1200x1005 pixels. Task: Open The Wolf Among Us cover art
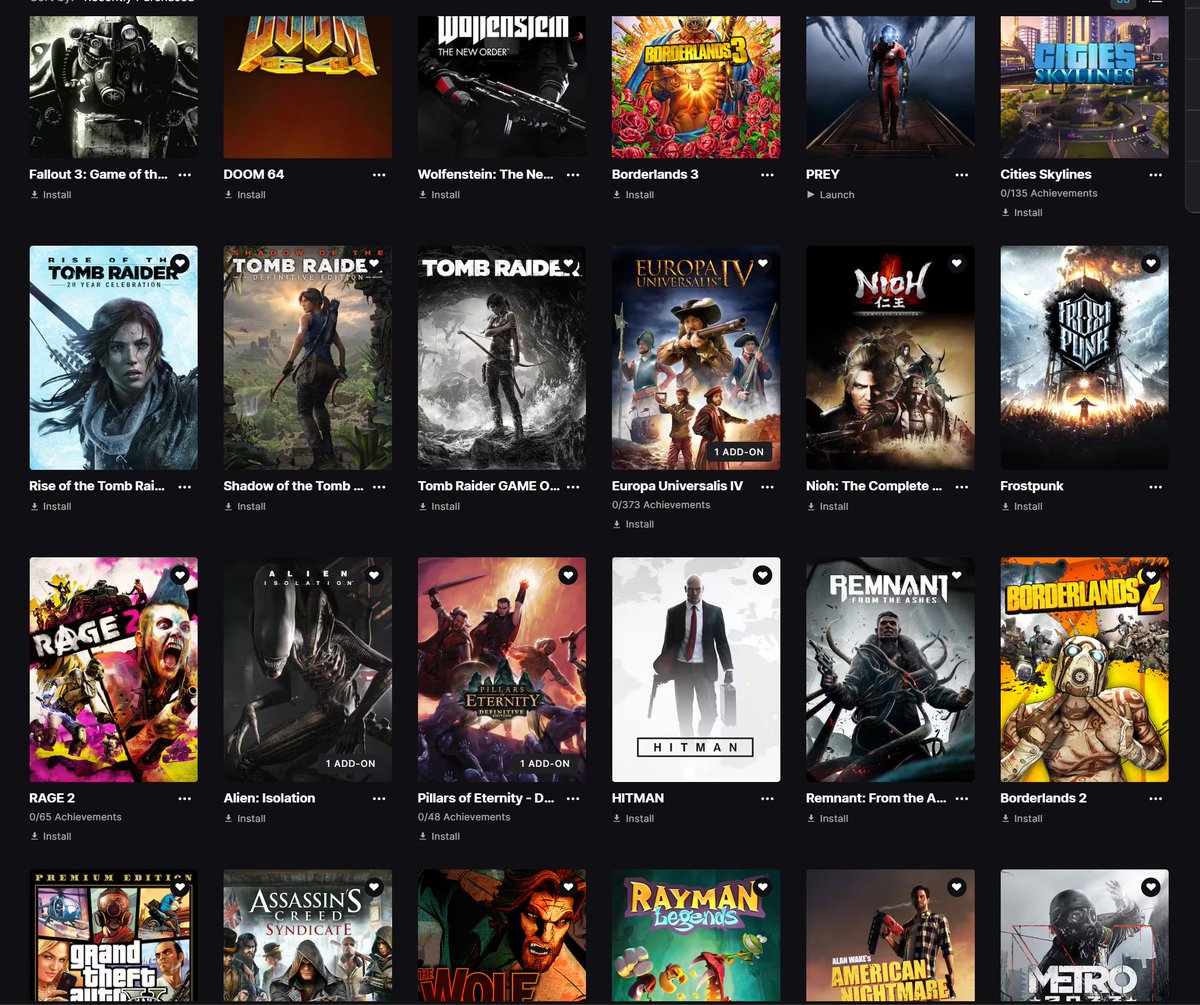[x=502, y=937]
